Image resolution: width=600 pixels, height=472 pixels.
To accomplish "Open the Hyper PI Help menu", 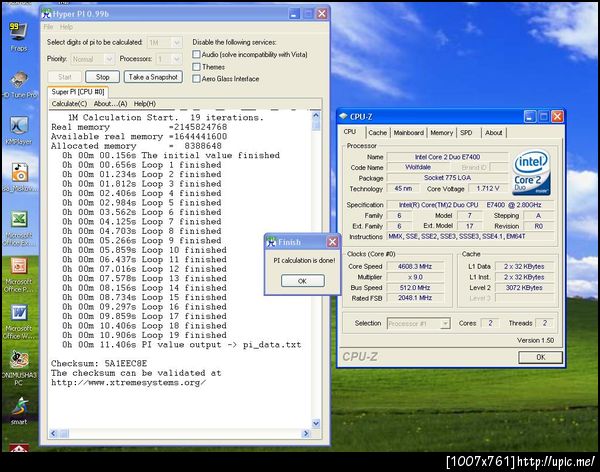I will pos(66,27).
